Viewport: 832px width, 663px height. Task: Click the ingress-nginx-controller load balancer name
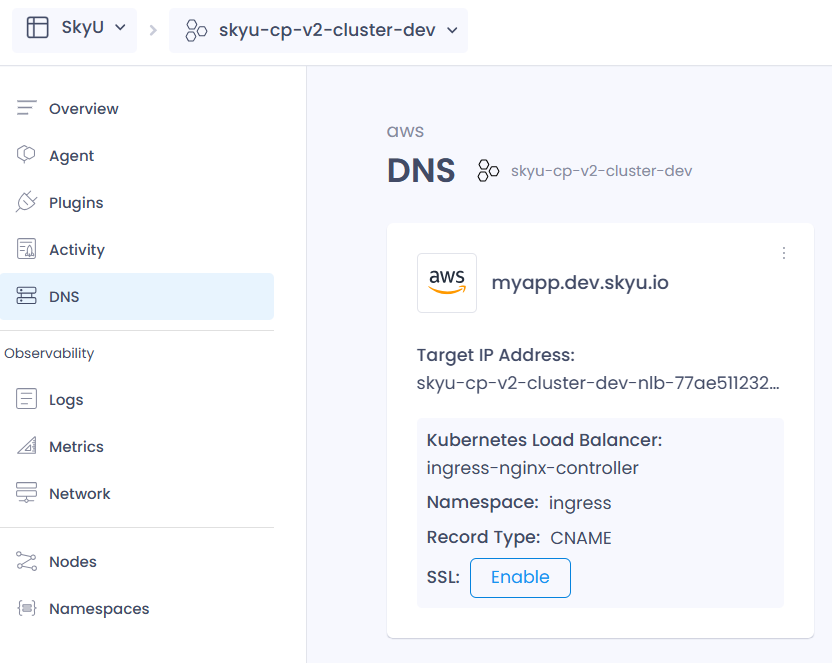[x=533, y=468]
